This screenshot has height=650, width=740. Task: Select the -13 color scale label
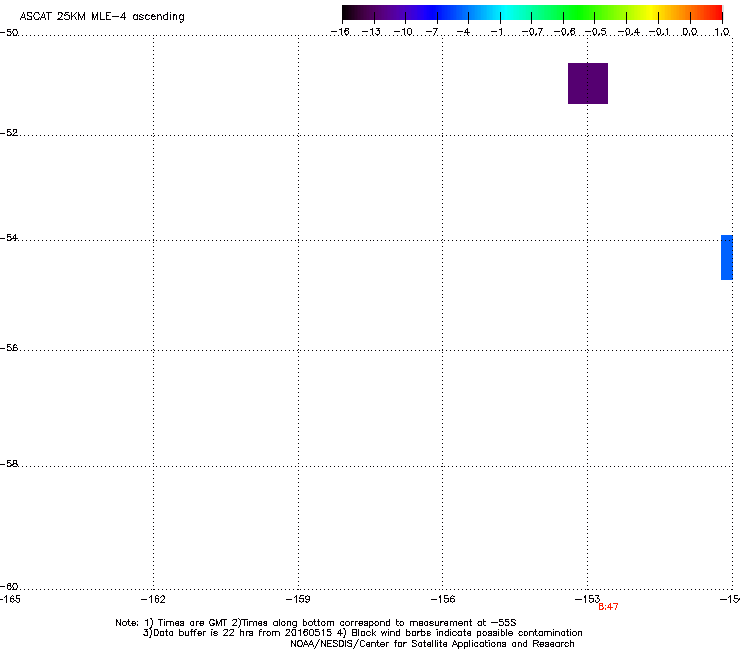tap(371, 32)
